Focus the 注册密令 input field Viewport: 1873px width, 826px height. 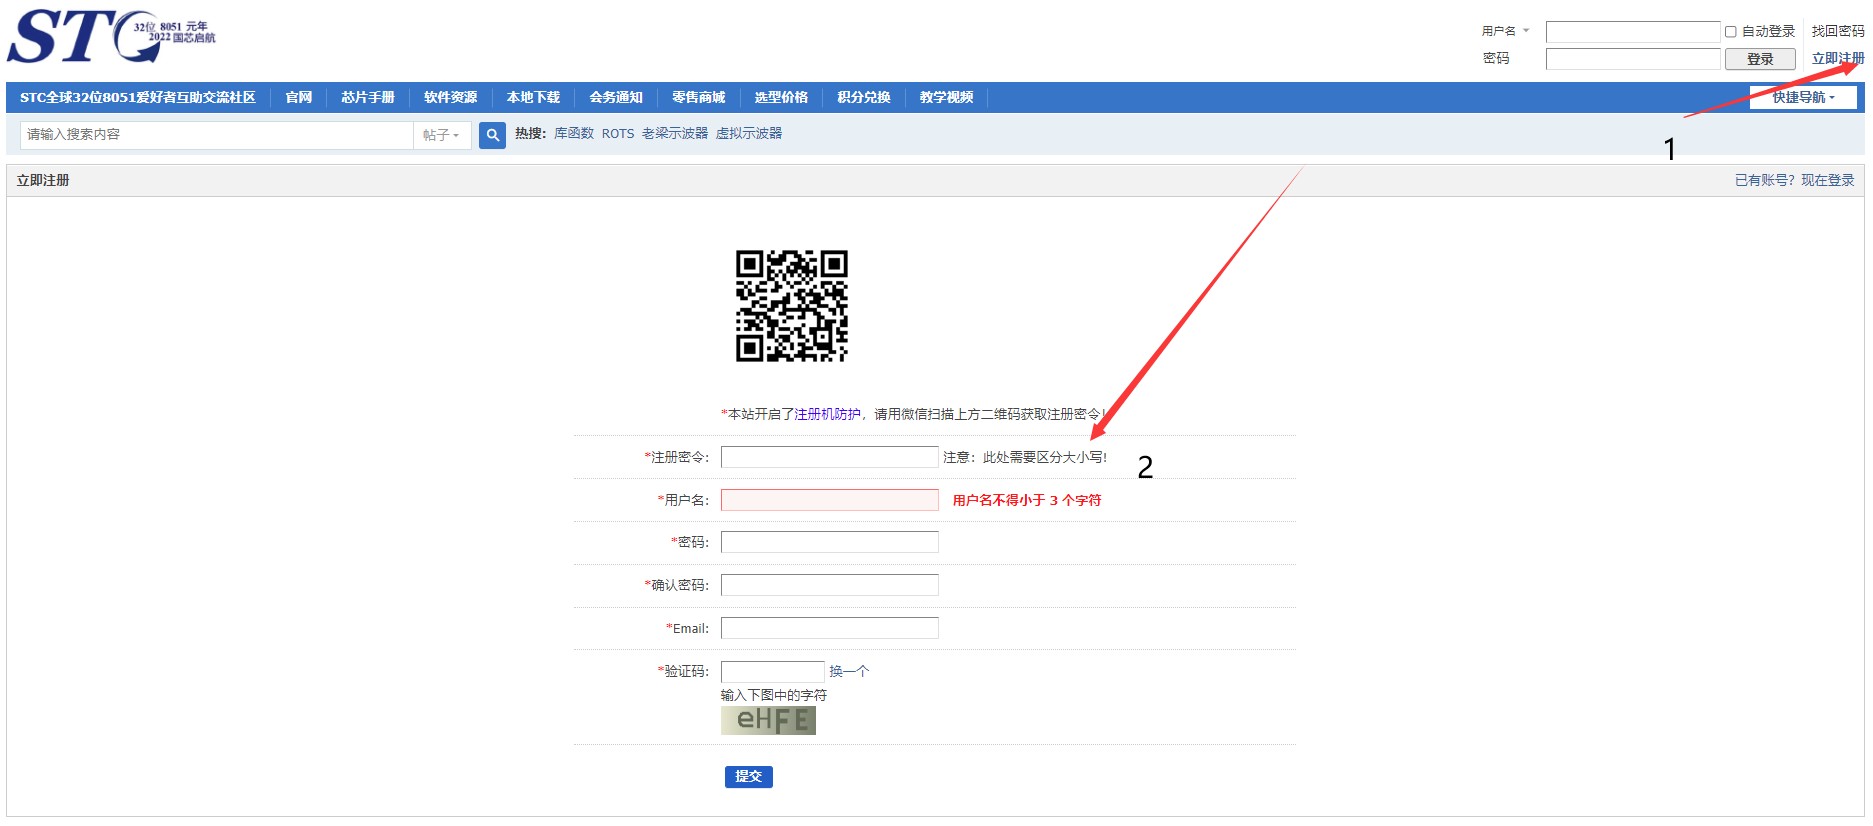point(830,457)
